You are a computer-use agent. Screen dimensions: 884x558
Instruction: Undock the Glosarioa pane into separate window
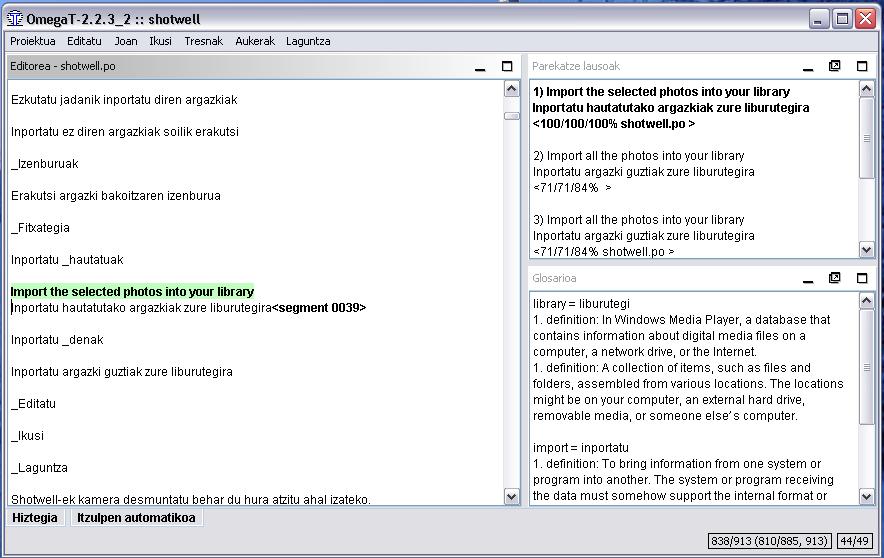835,278
